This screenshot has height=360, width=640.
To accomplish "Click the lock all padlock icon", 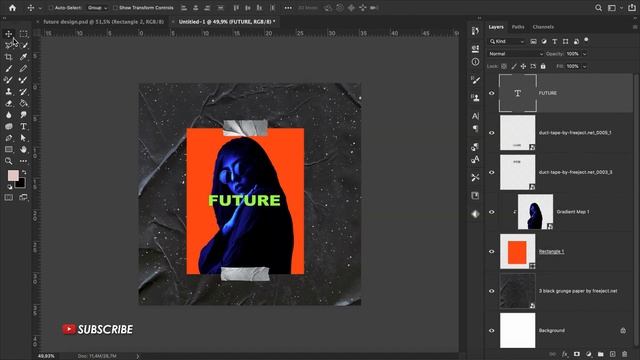I will [x=543, y=66].
